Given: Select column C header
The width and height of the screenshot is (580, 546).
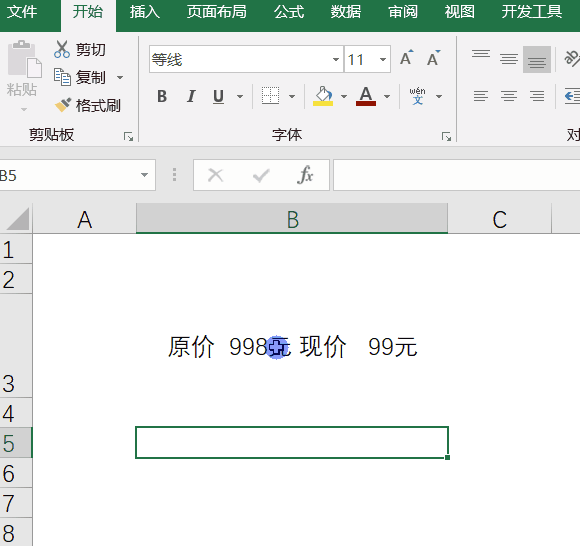Looking at the screenshot, I should pos(499,219).
